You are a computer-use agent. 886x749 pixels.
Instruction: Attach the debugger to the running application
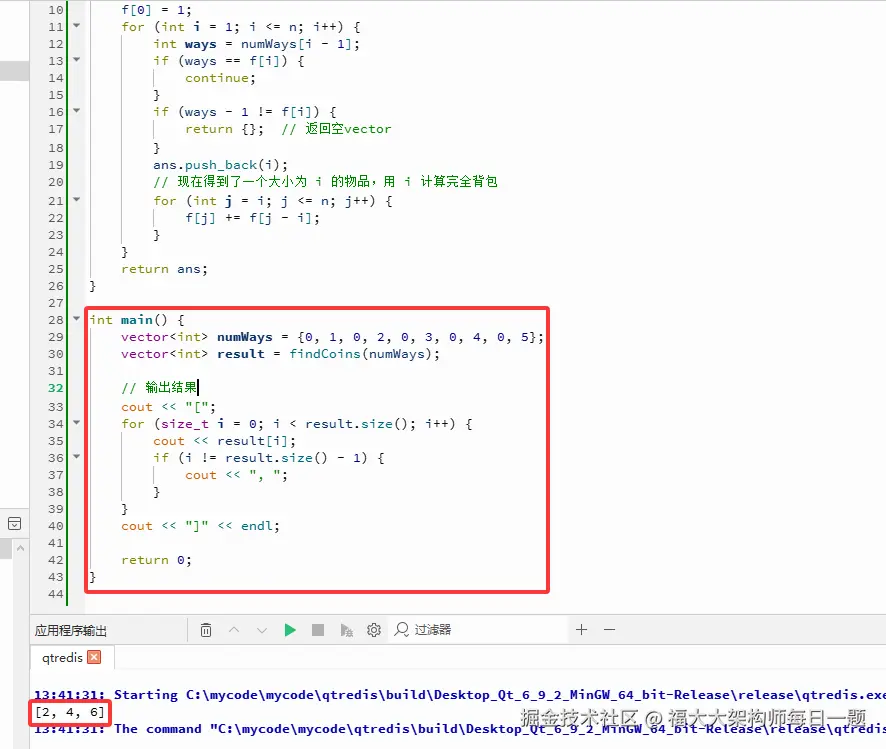[x=346, y=630]
